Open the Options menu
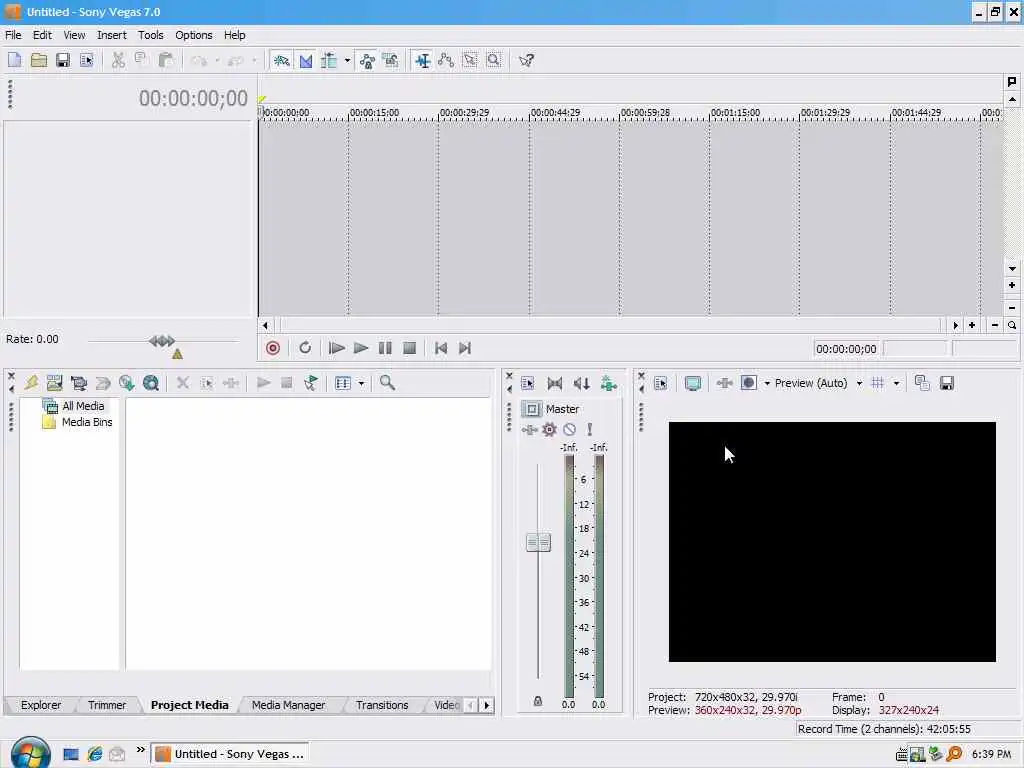The width and height of the screenshot is (1024, 768). [193, 35]
